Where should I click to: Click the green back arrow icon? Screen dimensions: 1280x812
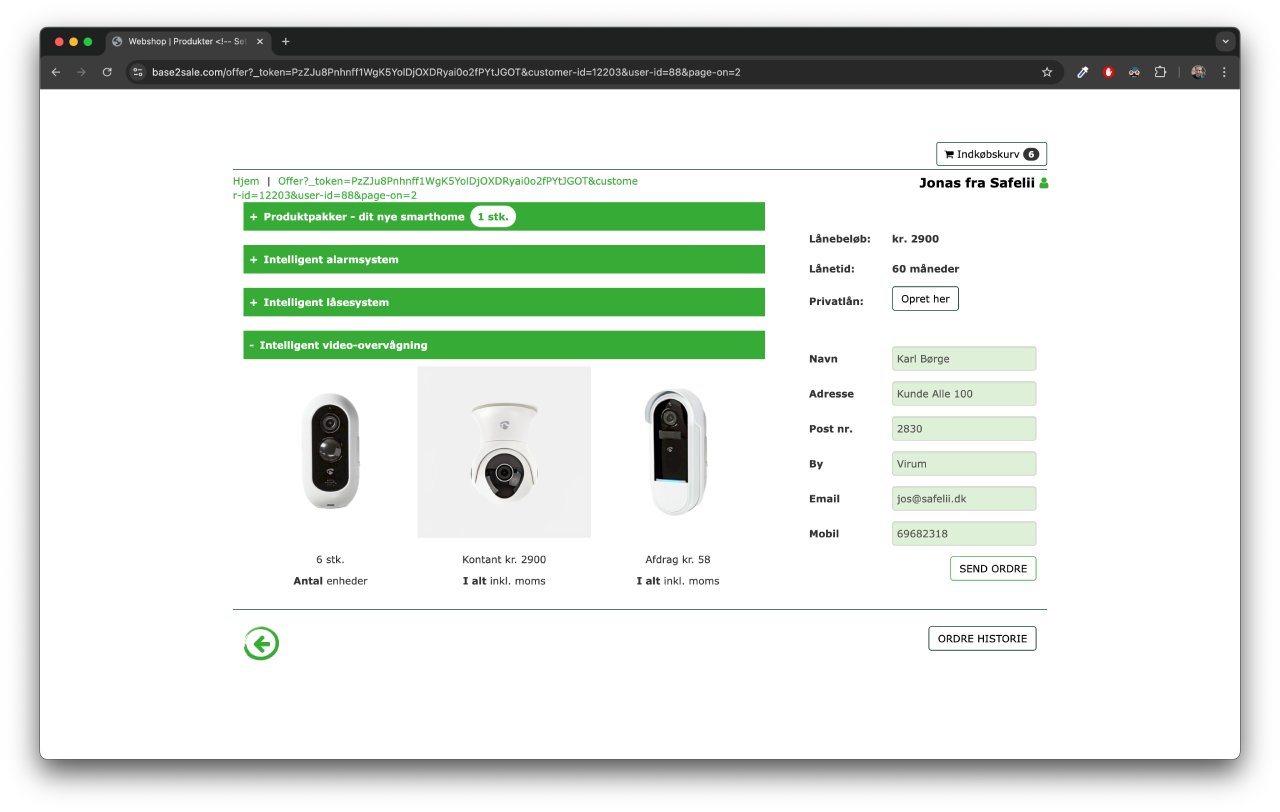(x=261, y=644)
